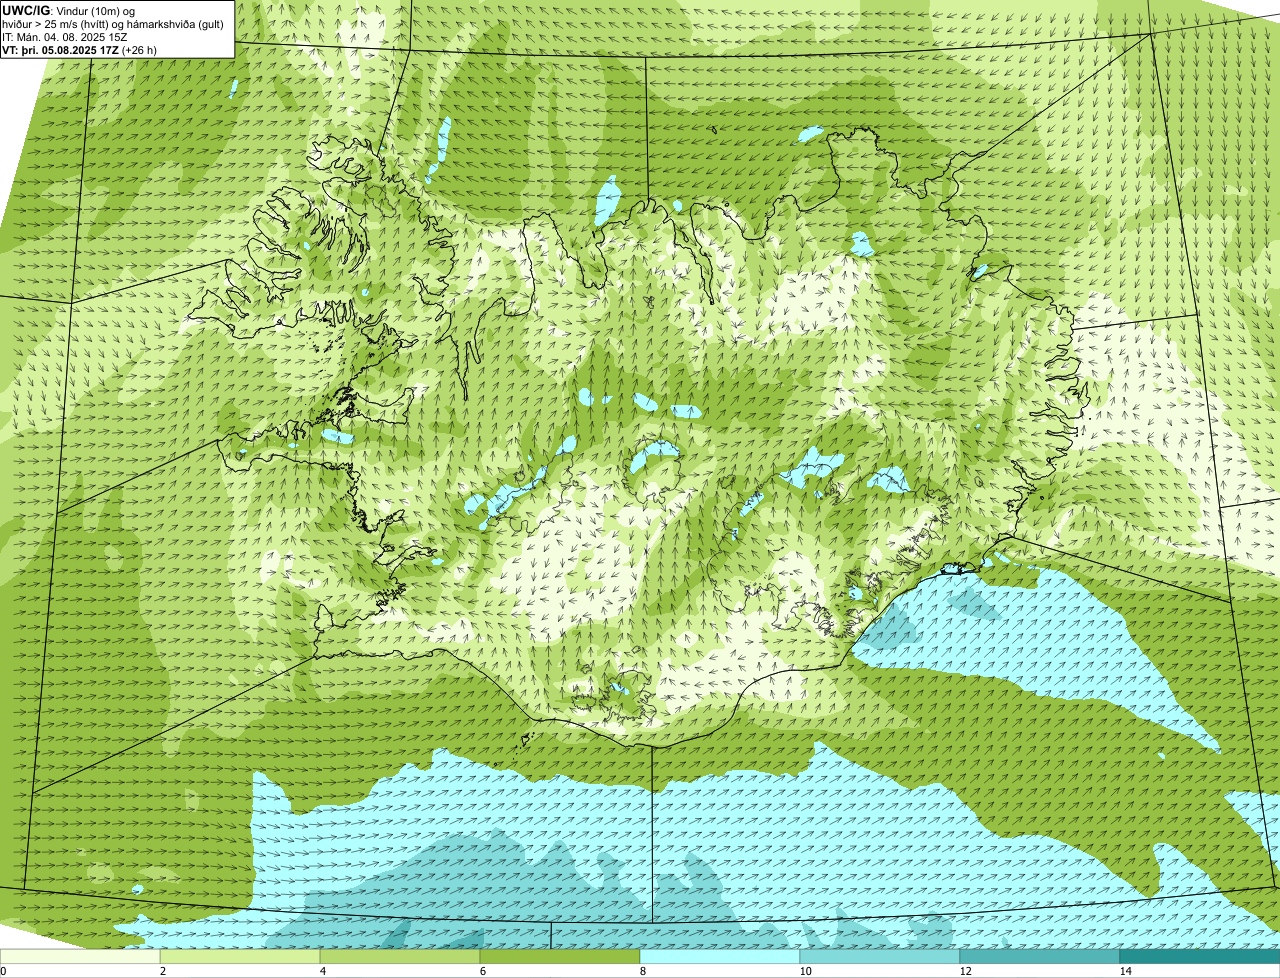Click the initial time 'IT: Mán. 04. 08. 2025 15Z'
Image resolution: width=1280 pixels, height=978 pixels.
pos(67,36)
